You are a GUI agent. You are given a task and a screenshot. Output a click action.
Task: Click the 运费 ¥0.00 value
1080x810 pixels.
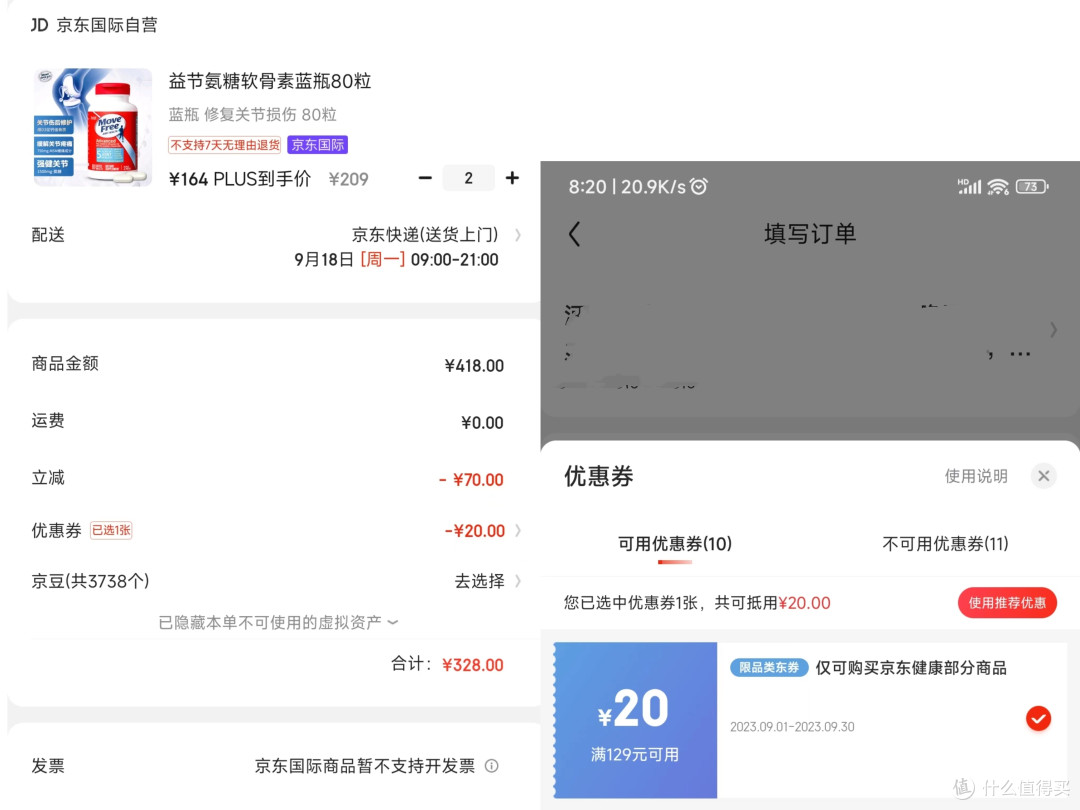(482, 422)
